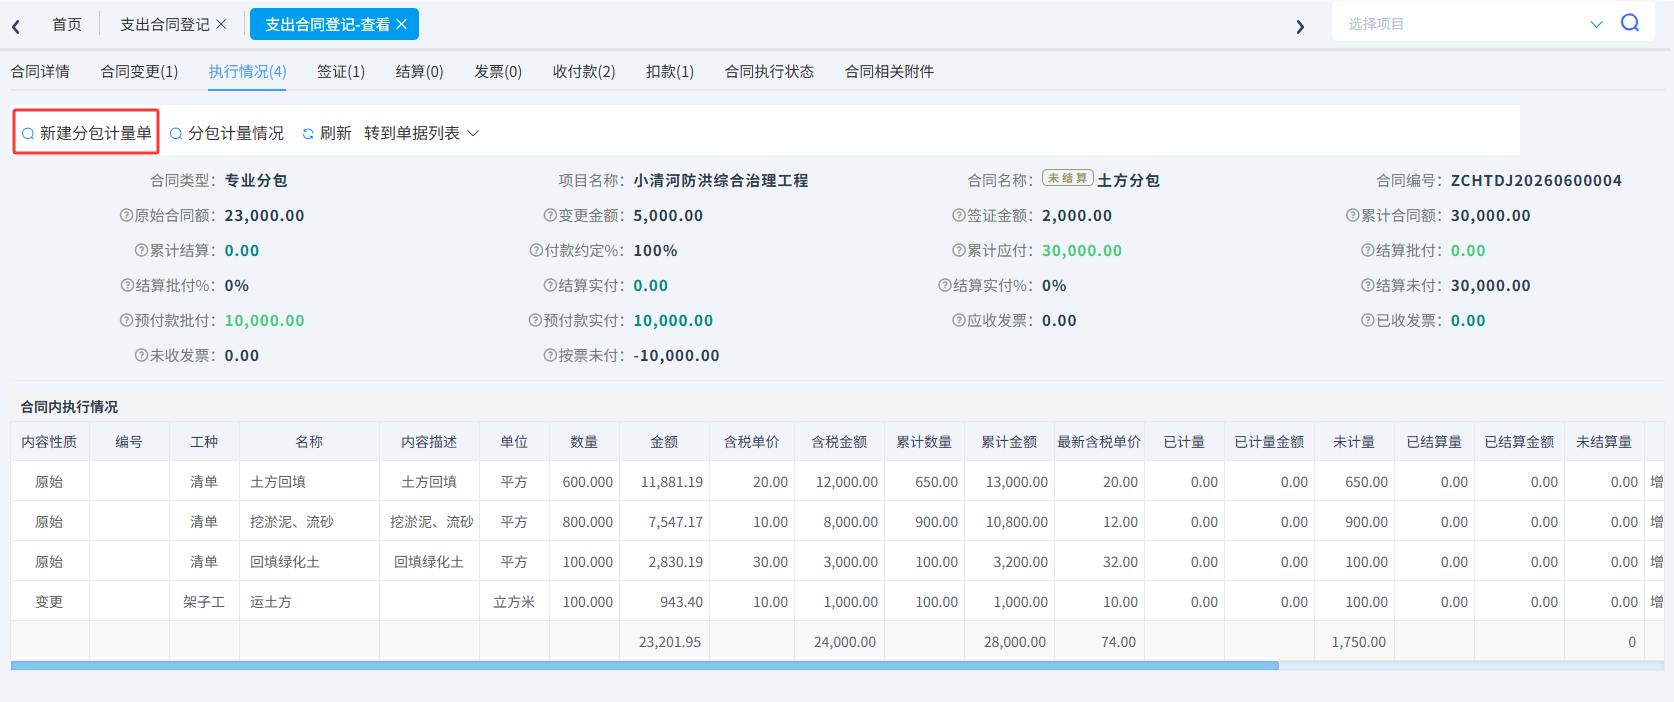Close the 支出合同登记 tab
Image resolution: width=1674 pixels, height=702 pixels.
221,24
